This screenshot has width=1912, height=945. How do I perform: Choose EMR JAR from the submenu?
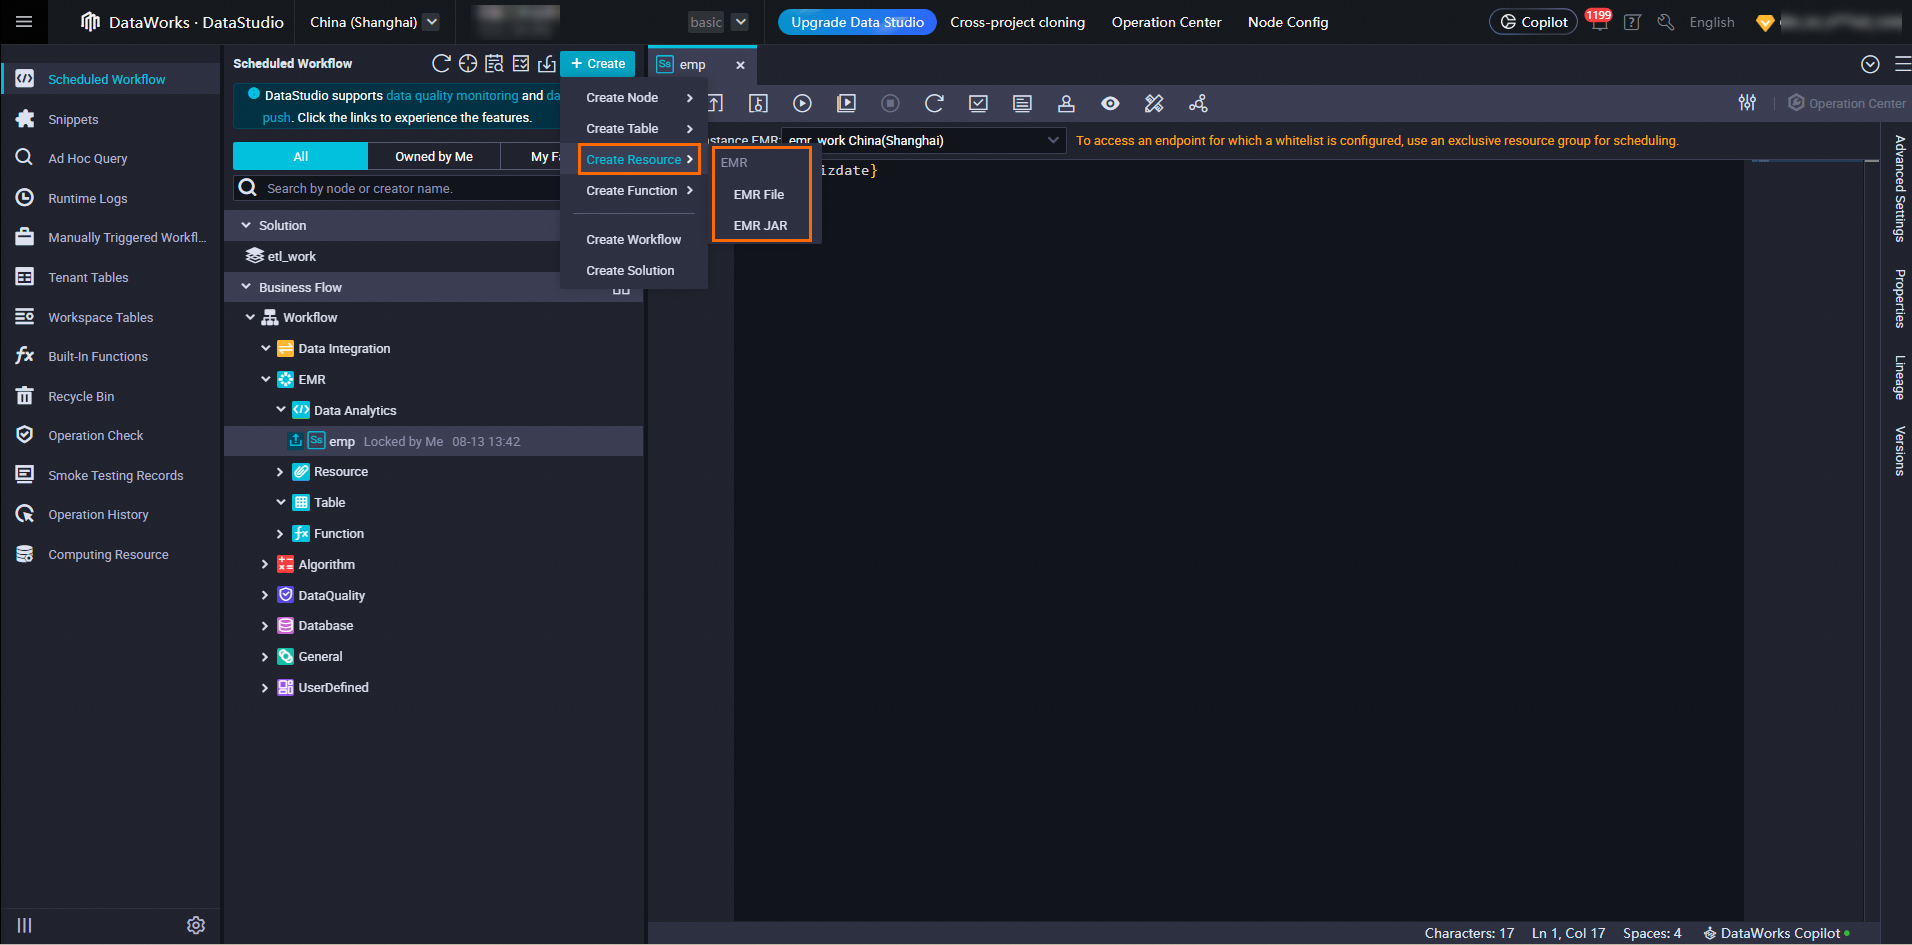tap(760, 226)
